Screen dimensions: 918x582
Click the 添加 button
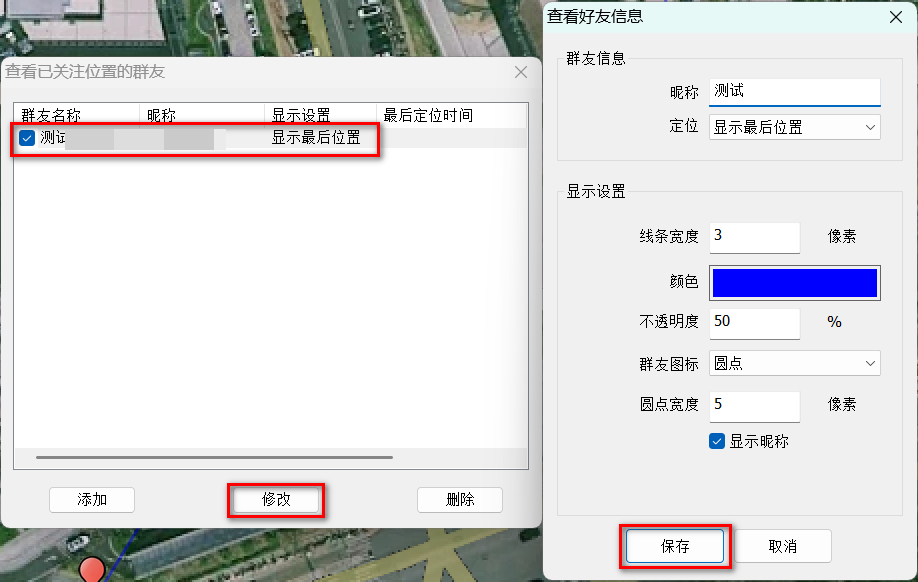(92, 500)
